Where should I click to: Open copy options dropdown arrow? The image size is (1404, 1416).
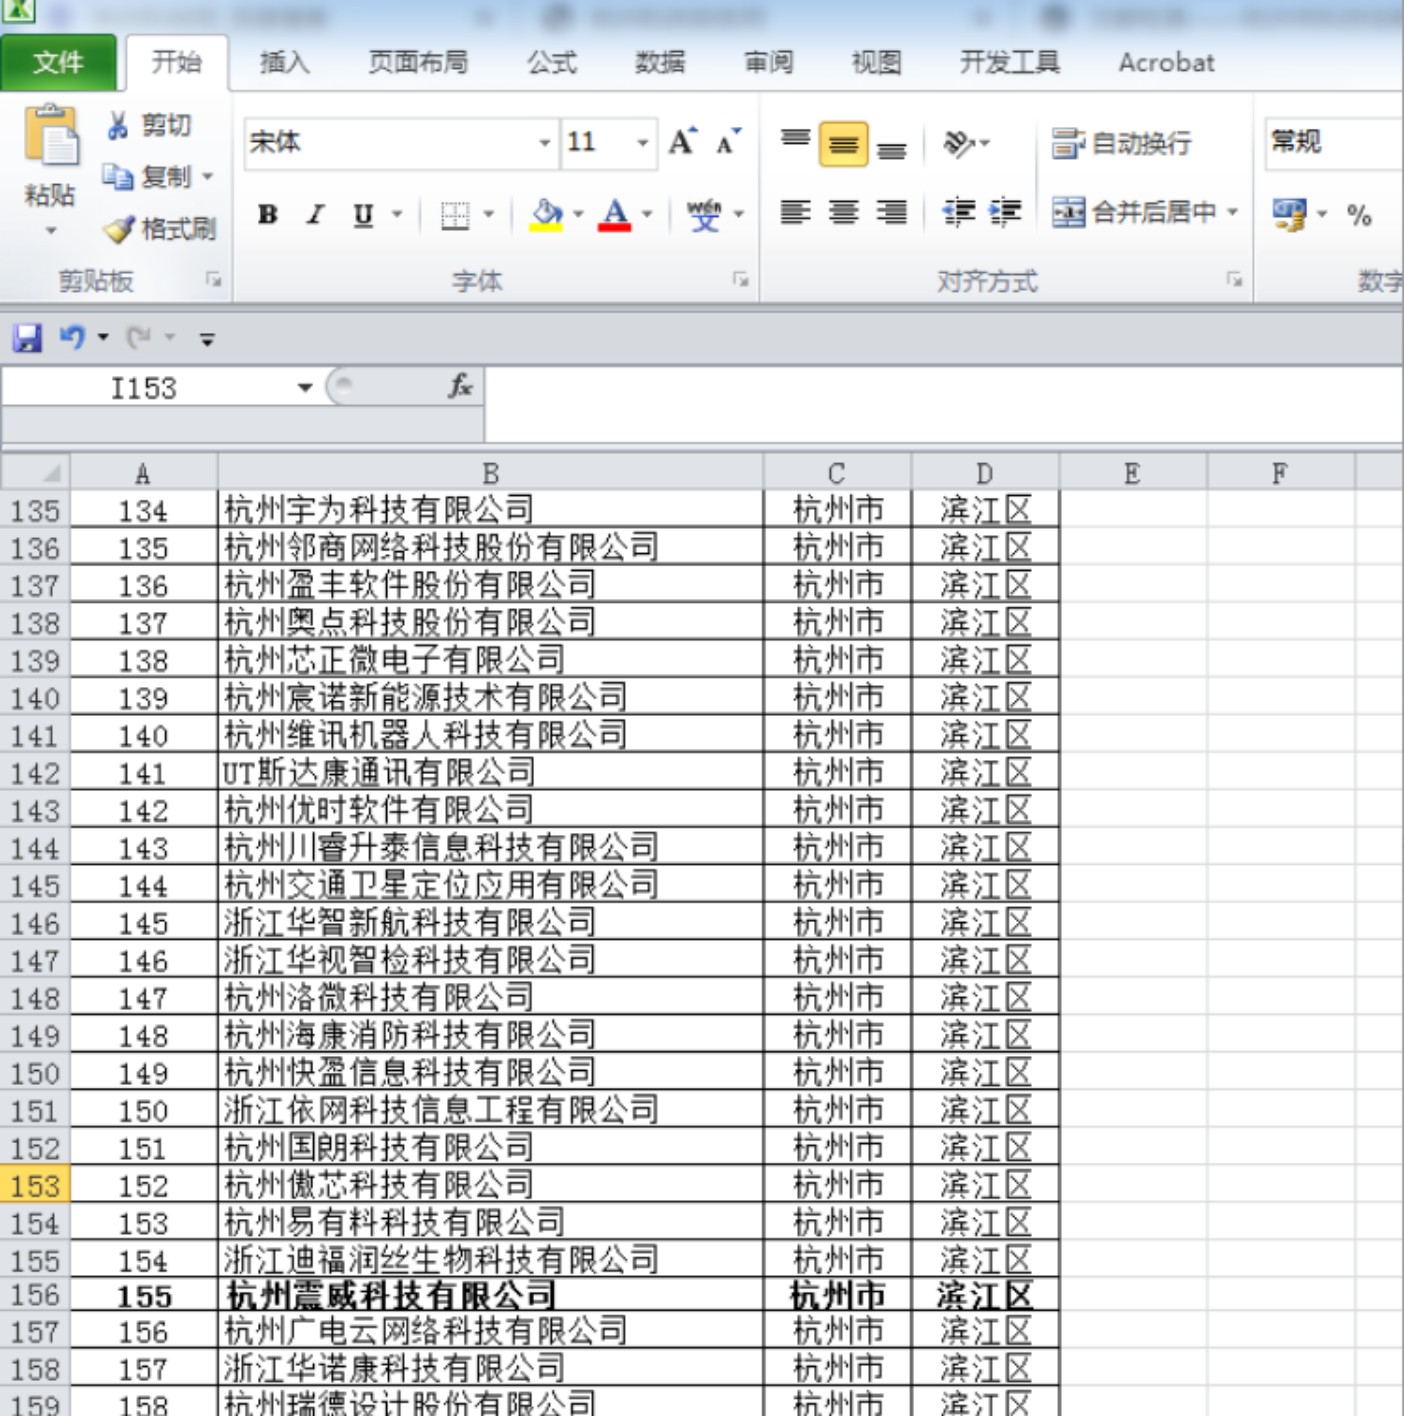pyautogui.click(x=207, y=177)
